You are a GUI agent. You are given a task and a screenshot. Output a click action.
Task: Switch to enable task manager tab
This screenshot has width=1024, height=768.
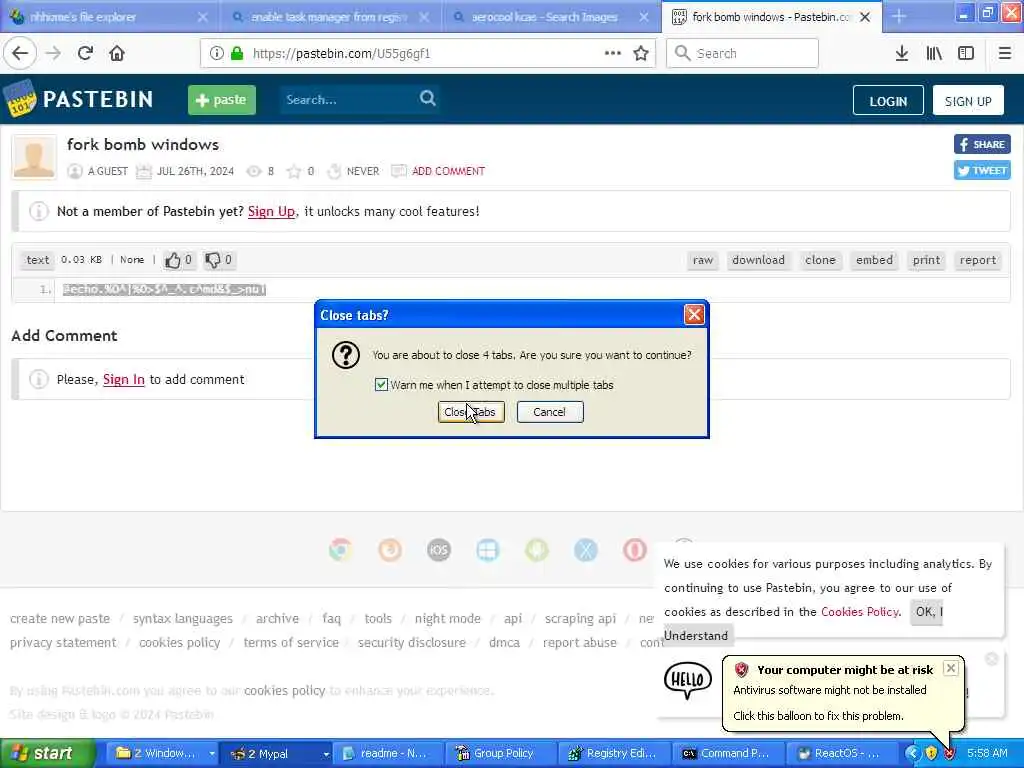coord(330,17)
